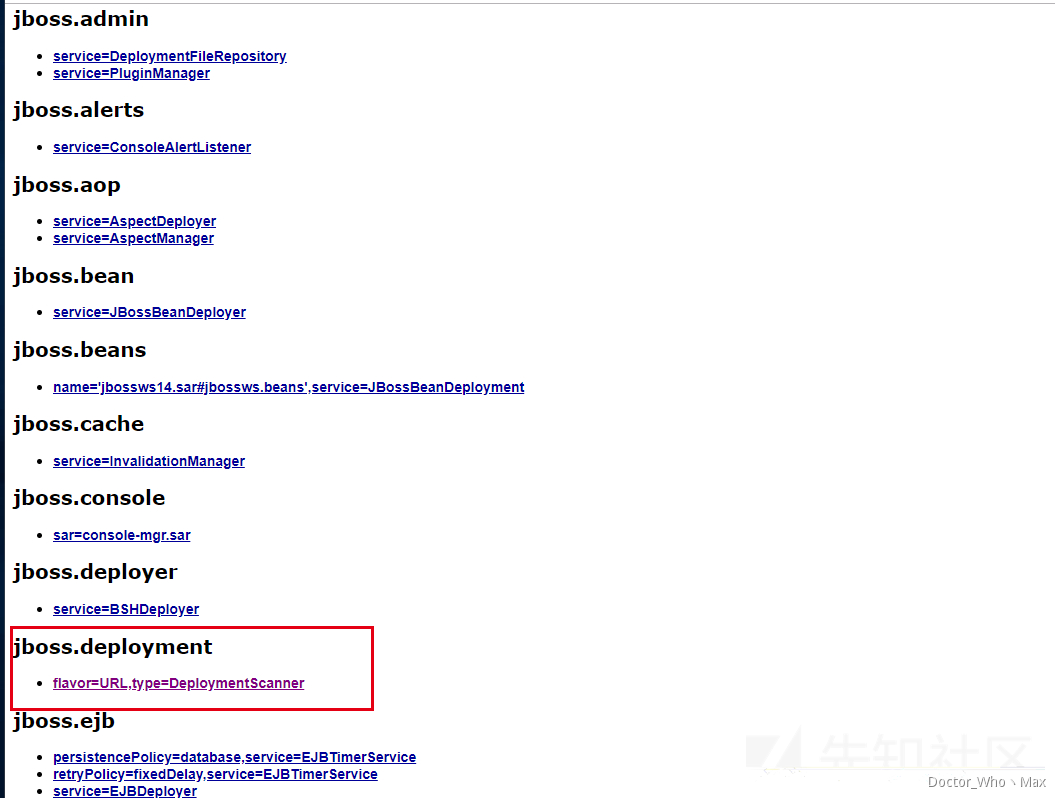The image size is (1055, 798).
Task: Open service=BSHDeployer under jboss.deployer
Action: pos(126,609)
